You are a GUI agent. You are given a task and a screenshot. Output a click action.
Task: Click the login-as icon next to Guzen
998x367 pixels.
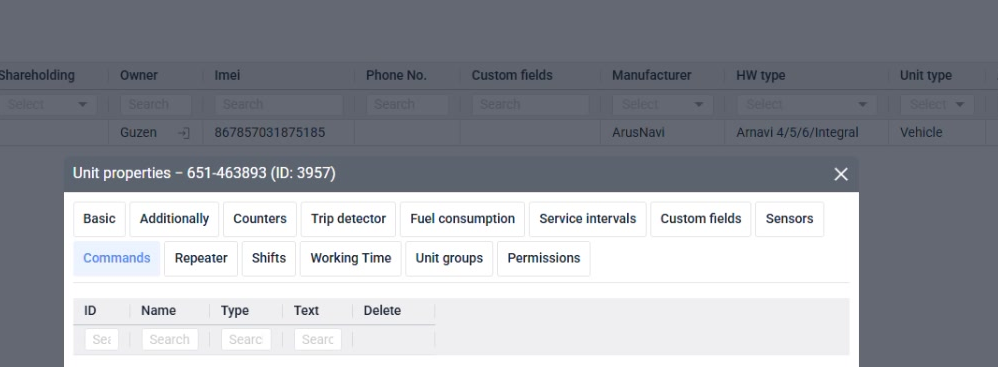[183, 133]
